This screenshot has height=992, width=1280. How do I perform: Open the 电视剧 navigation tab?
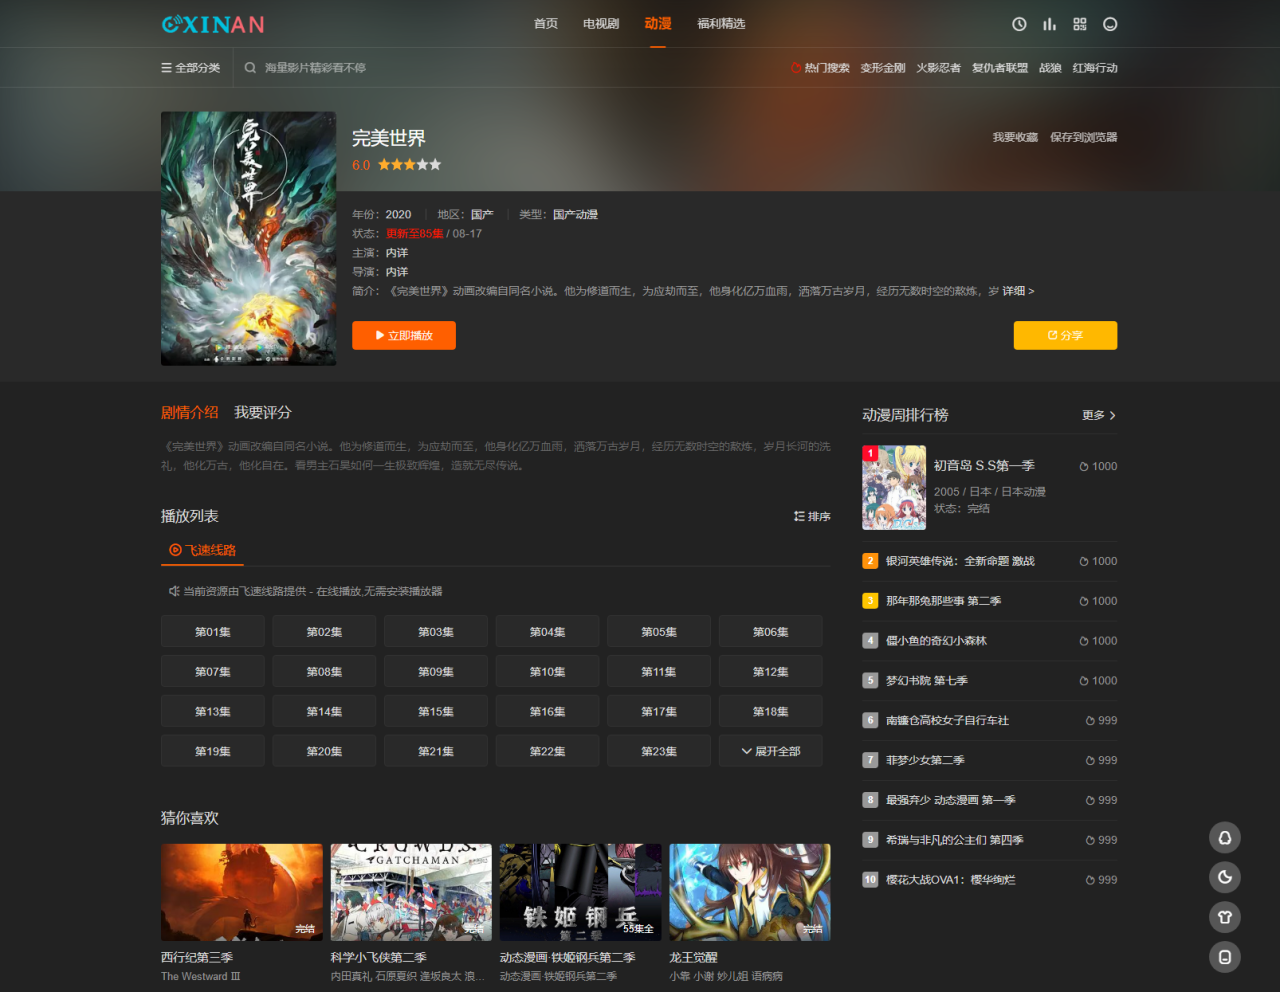pyautogui.click(x=600, y=23)
